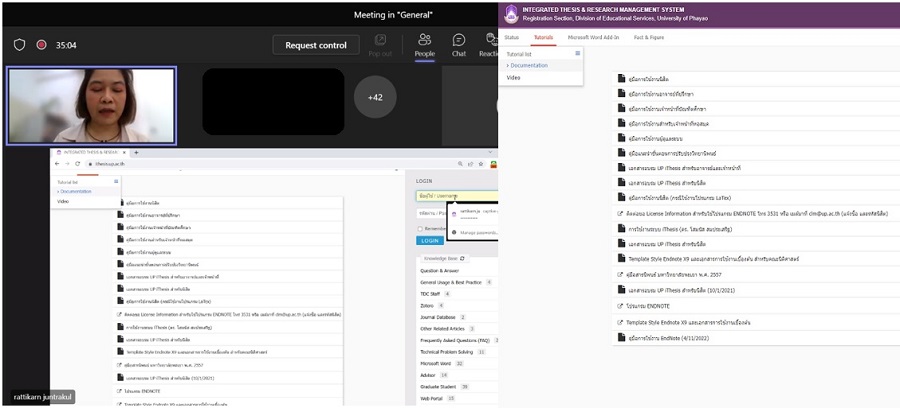Tick the Remember me checkbox

[418, 229]
